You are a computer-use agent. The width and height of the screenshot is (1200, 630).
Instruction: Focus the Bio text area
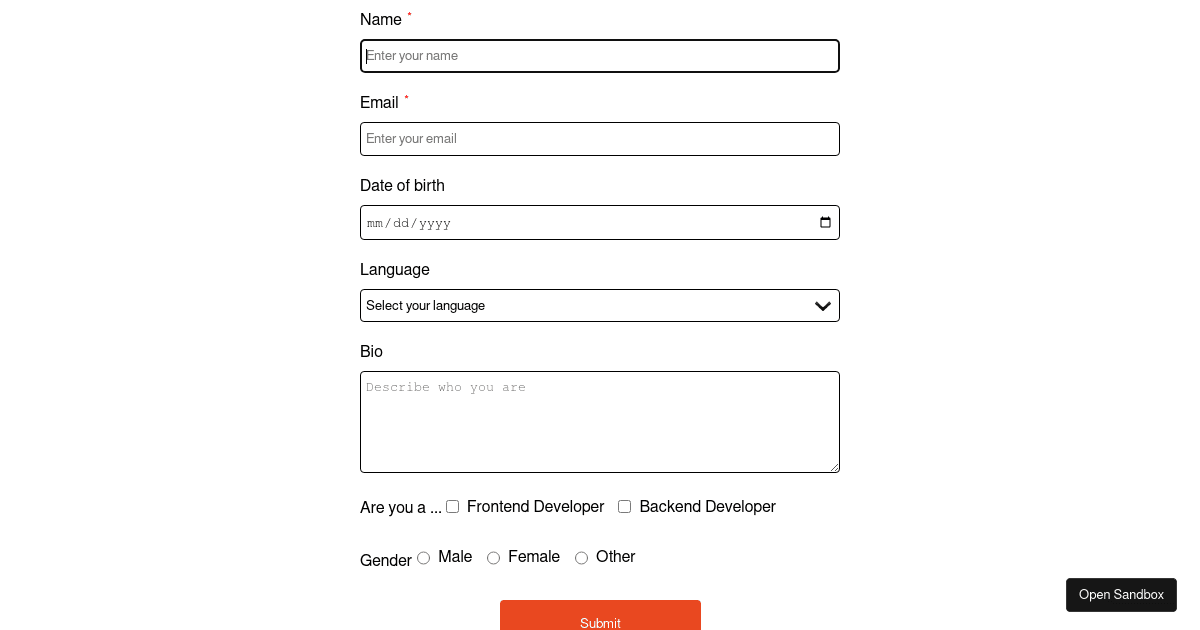pyautogui.click(x=600, y=422)
